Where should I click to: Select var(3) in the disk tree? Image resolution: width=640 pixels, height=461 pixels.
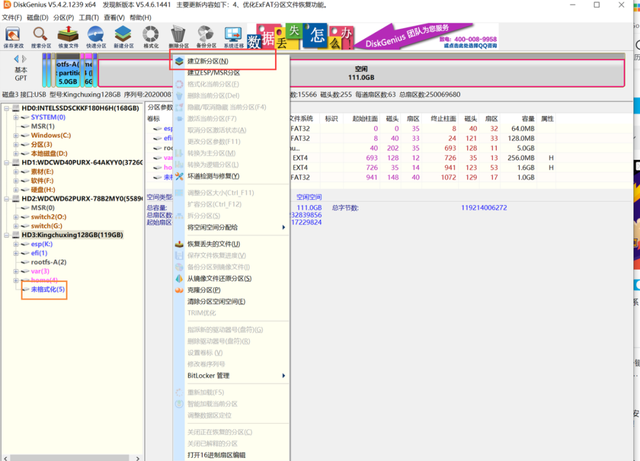click(40, 271)
